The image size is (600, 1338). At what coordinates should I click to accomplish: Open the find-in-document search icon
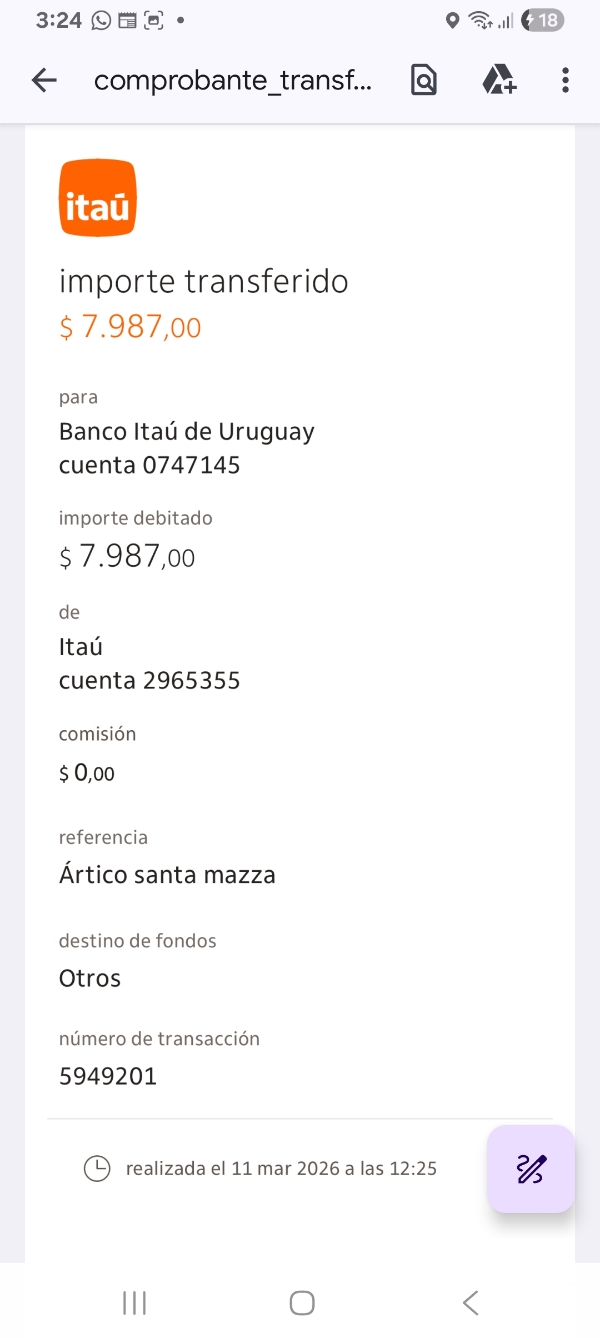point(424,81)
